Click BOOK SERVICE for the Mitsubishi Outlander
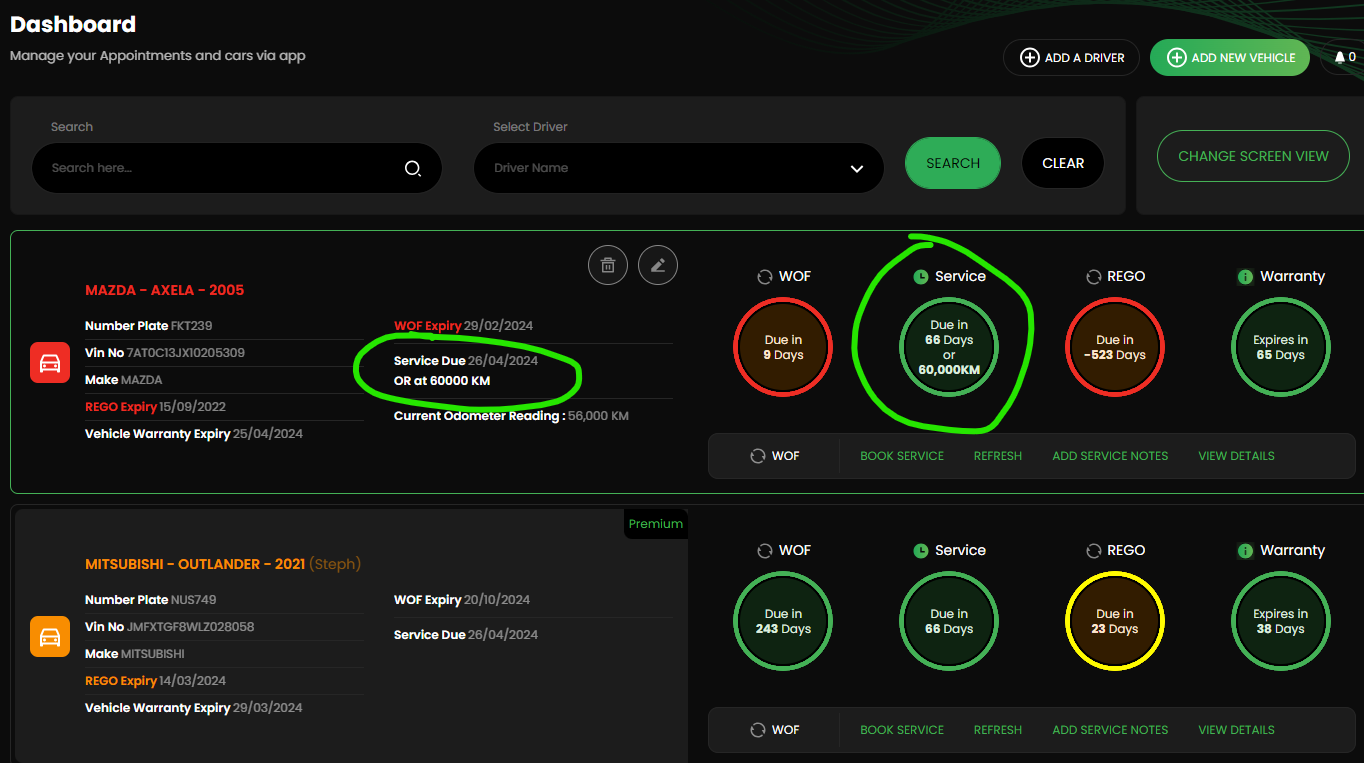The height and width of the screenshot is (763, 1364). (902, 730)
